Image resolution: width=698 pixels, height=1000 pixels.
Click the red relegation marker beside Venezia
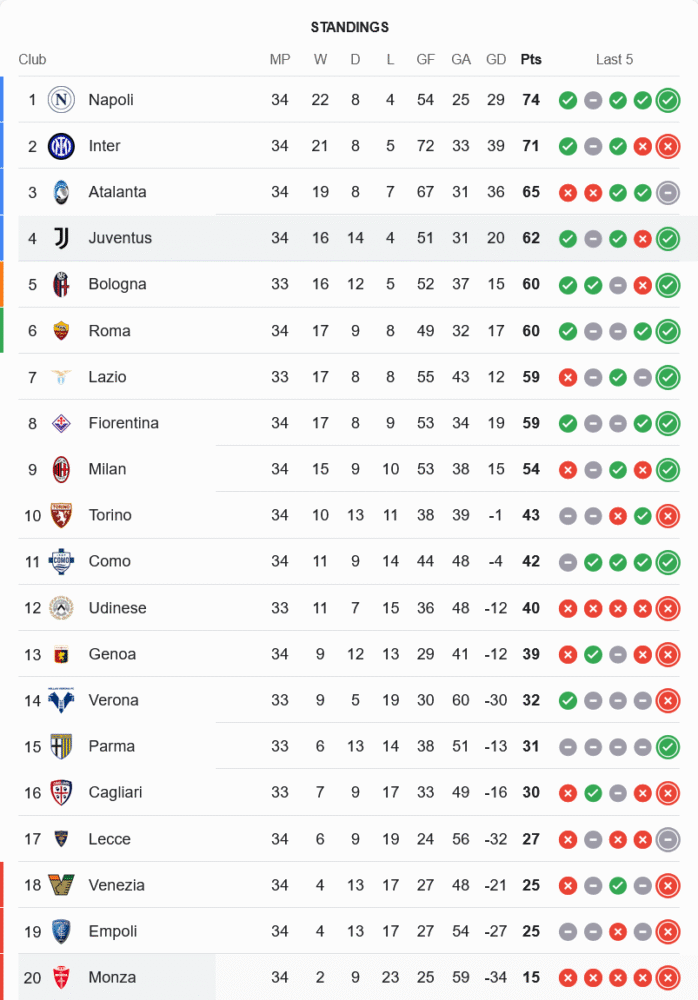coord(2,885)
